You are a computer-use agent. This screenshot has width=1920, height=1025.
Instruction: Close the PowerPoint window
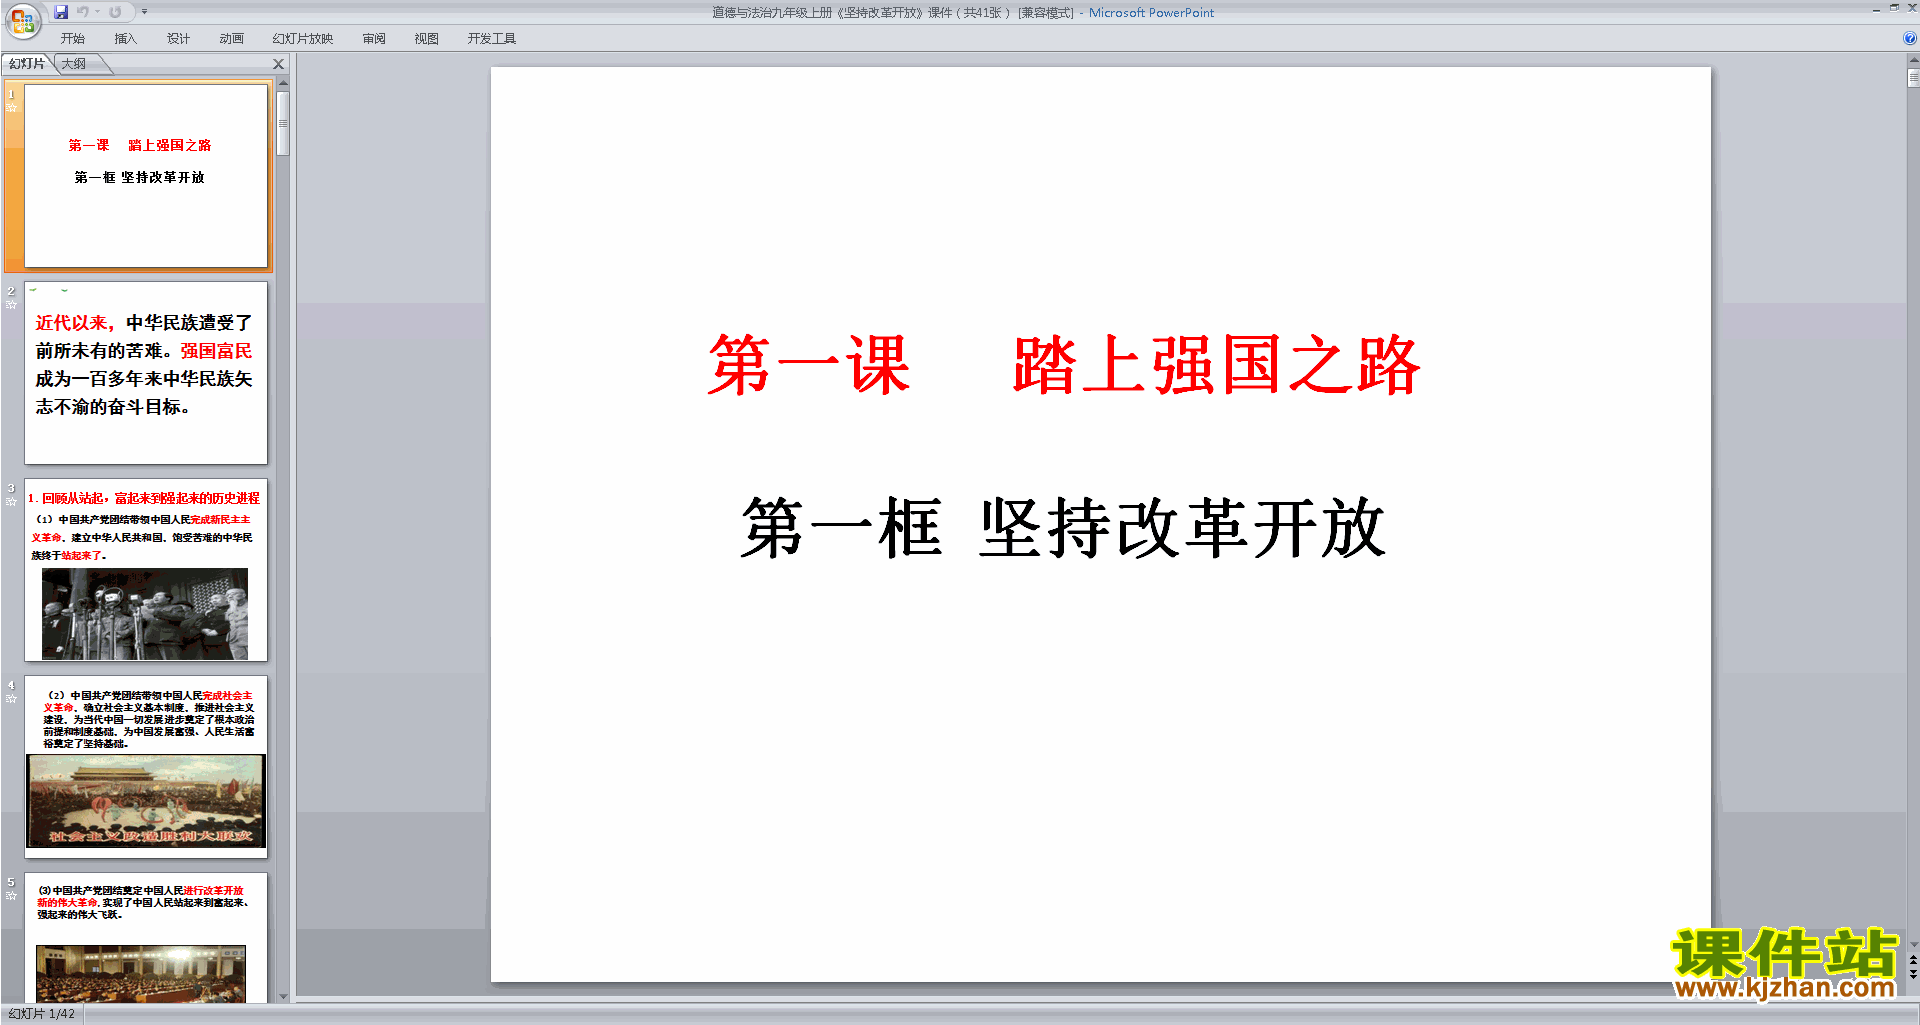(x=1911, y=8)
